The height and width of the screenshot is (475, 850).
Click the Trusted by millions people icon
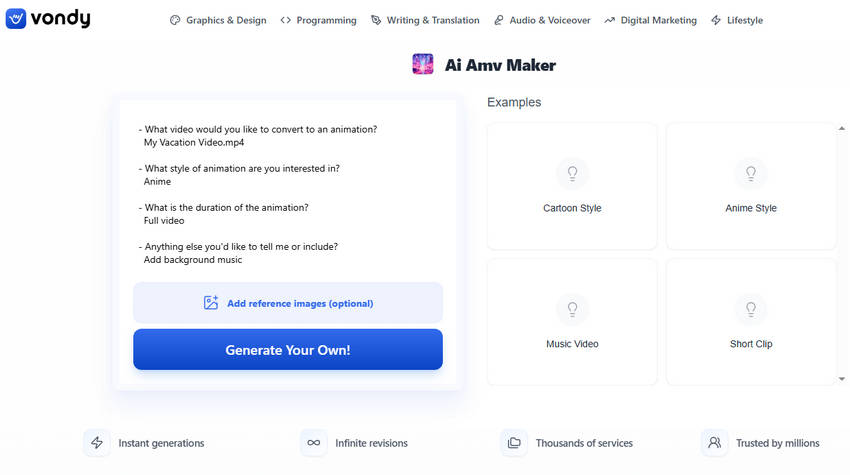click(x=714, y=442)
